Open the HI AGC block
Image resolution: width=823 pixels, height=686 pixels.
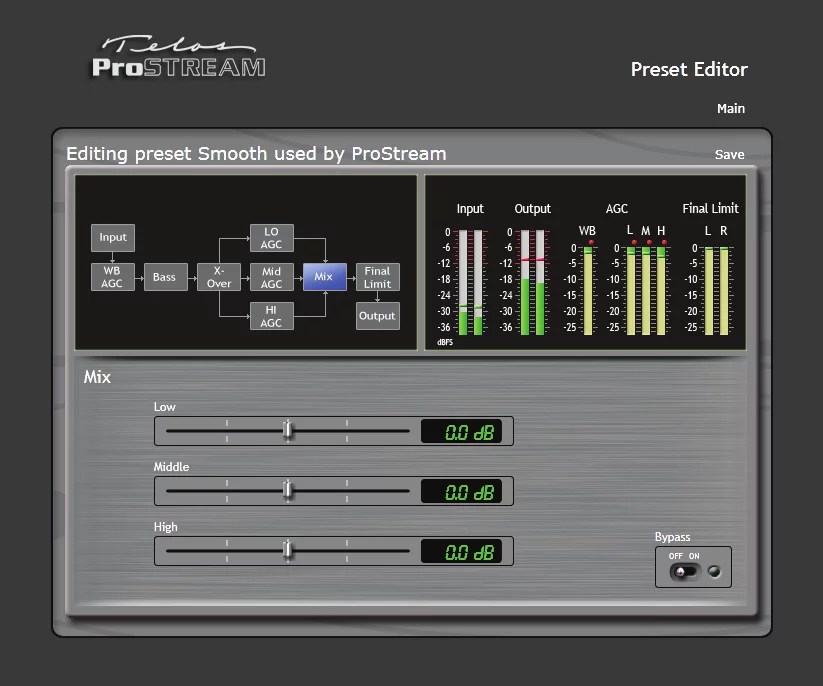(x=271, y=316)
